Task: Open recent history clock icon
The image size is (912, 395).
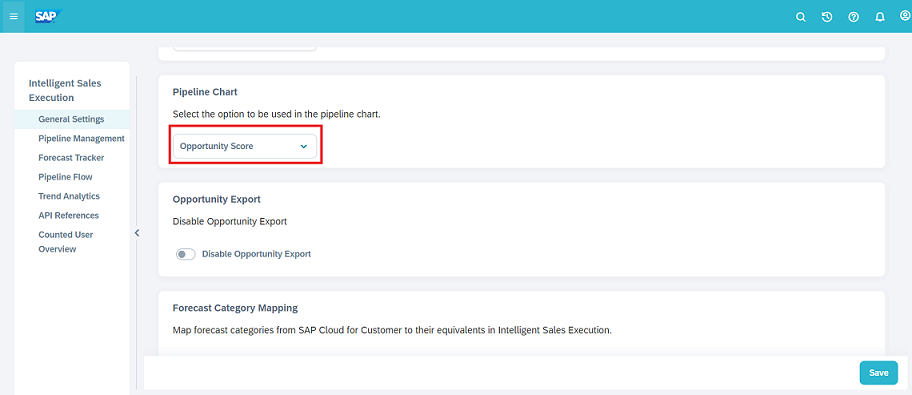Action: (827, 17)
